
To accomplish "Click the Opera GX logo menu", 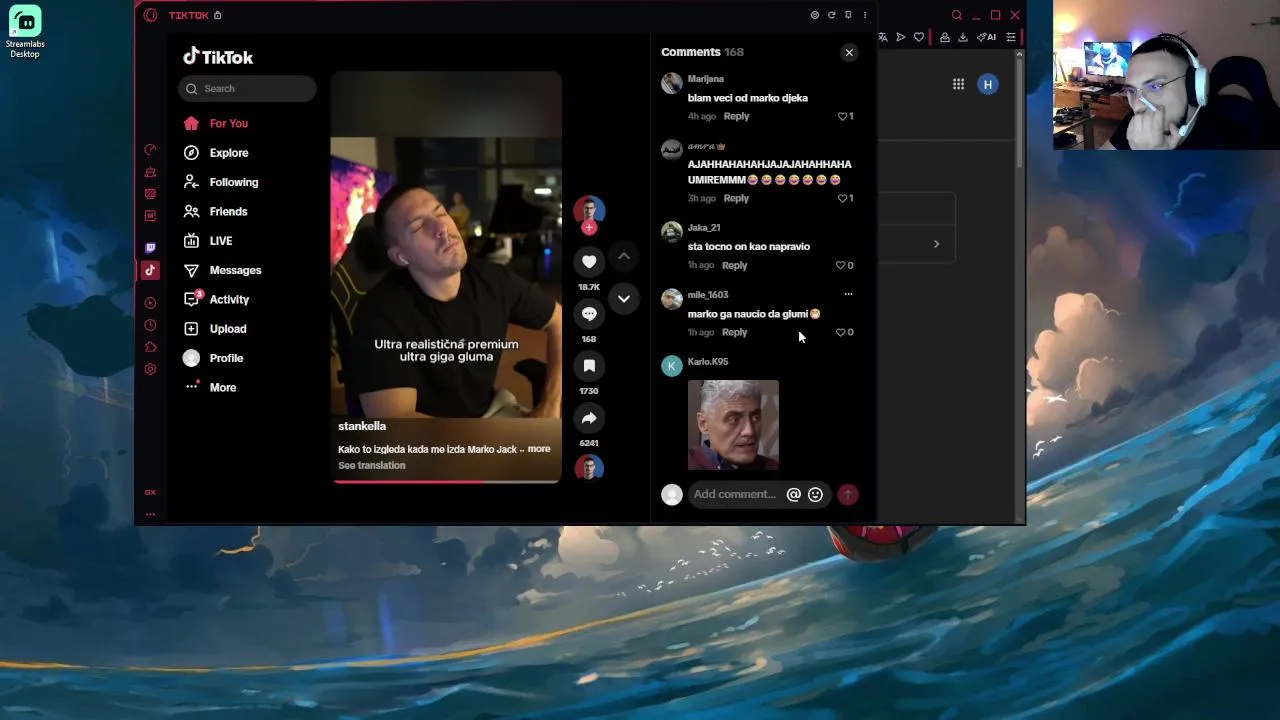I will (x=150, y=15).
